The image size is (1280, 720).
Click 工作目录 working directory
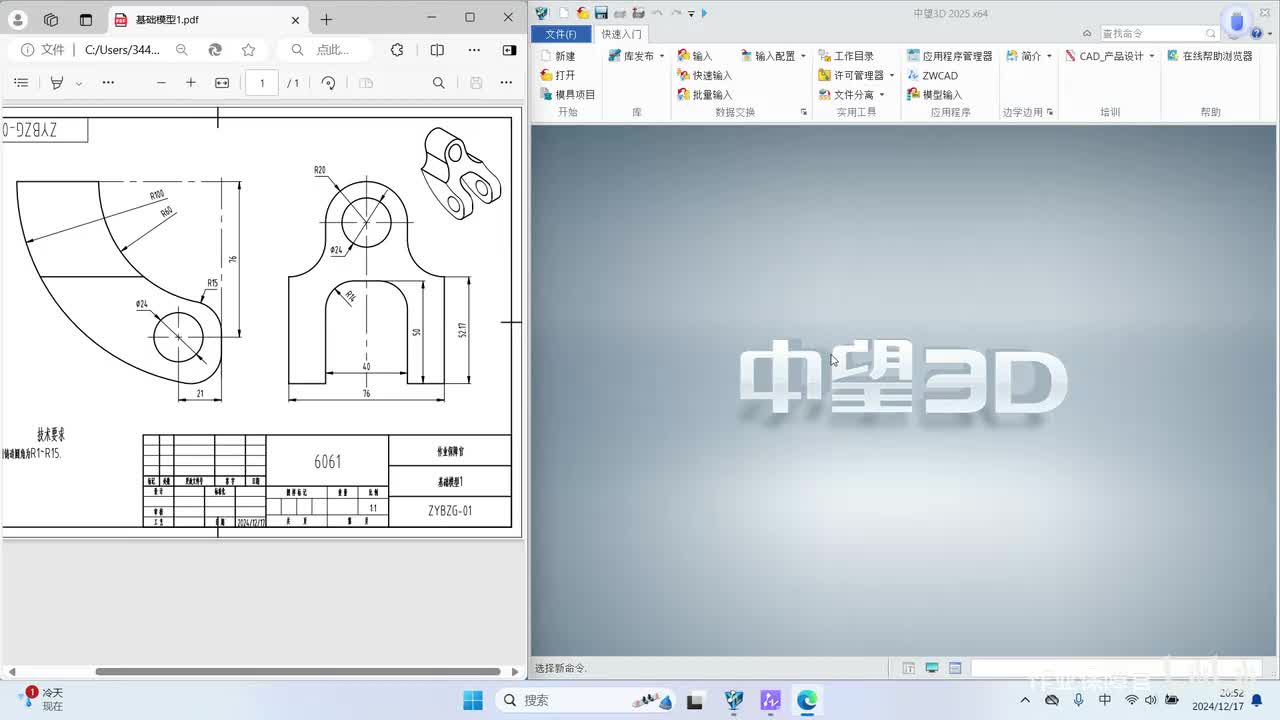click(x=847, y=56)
